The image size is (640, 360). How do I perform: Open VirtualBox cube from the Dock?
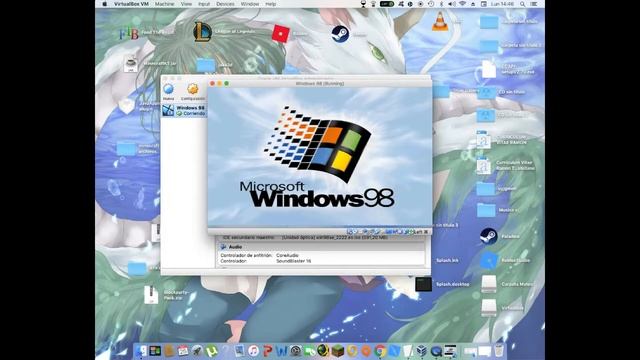pos(422,351)
